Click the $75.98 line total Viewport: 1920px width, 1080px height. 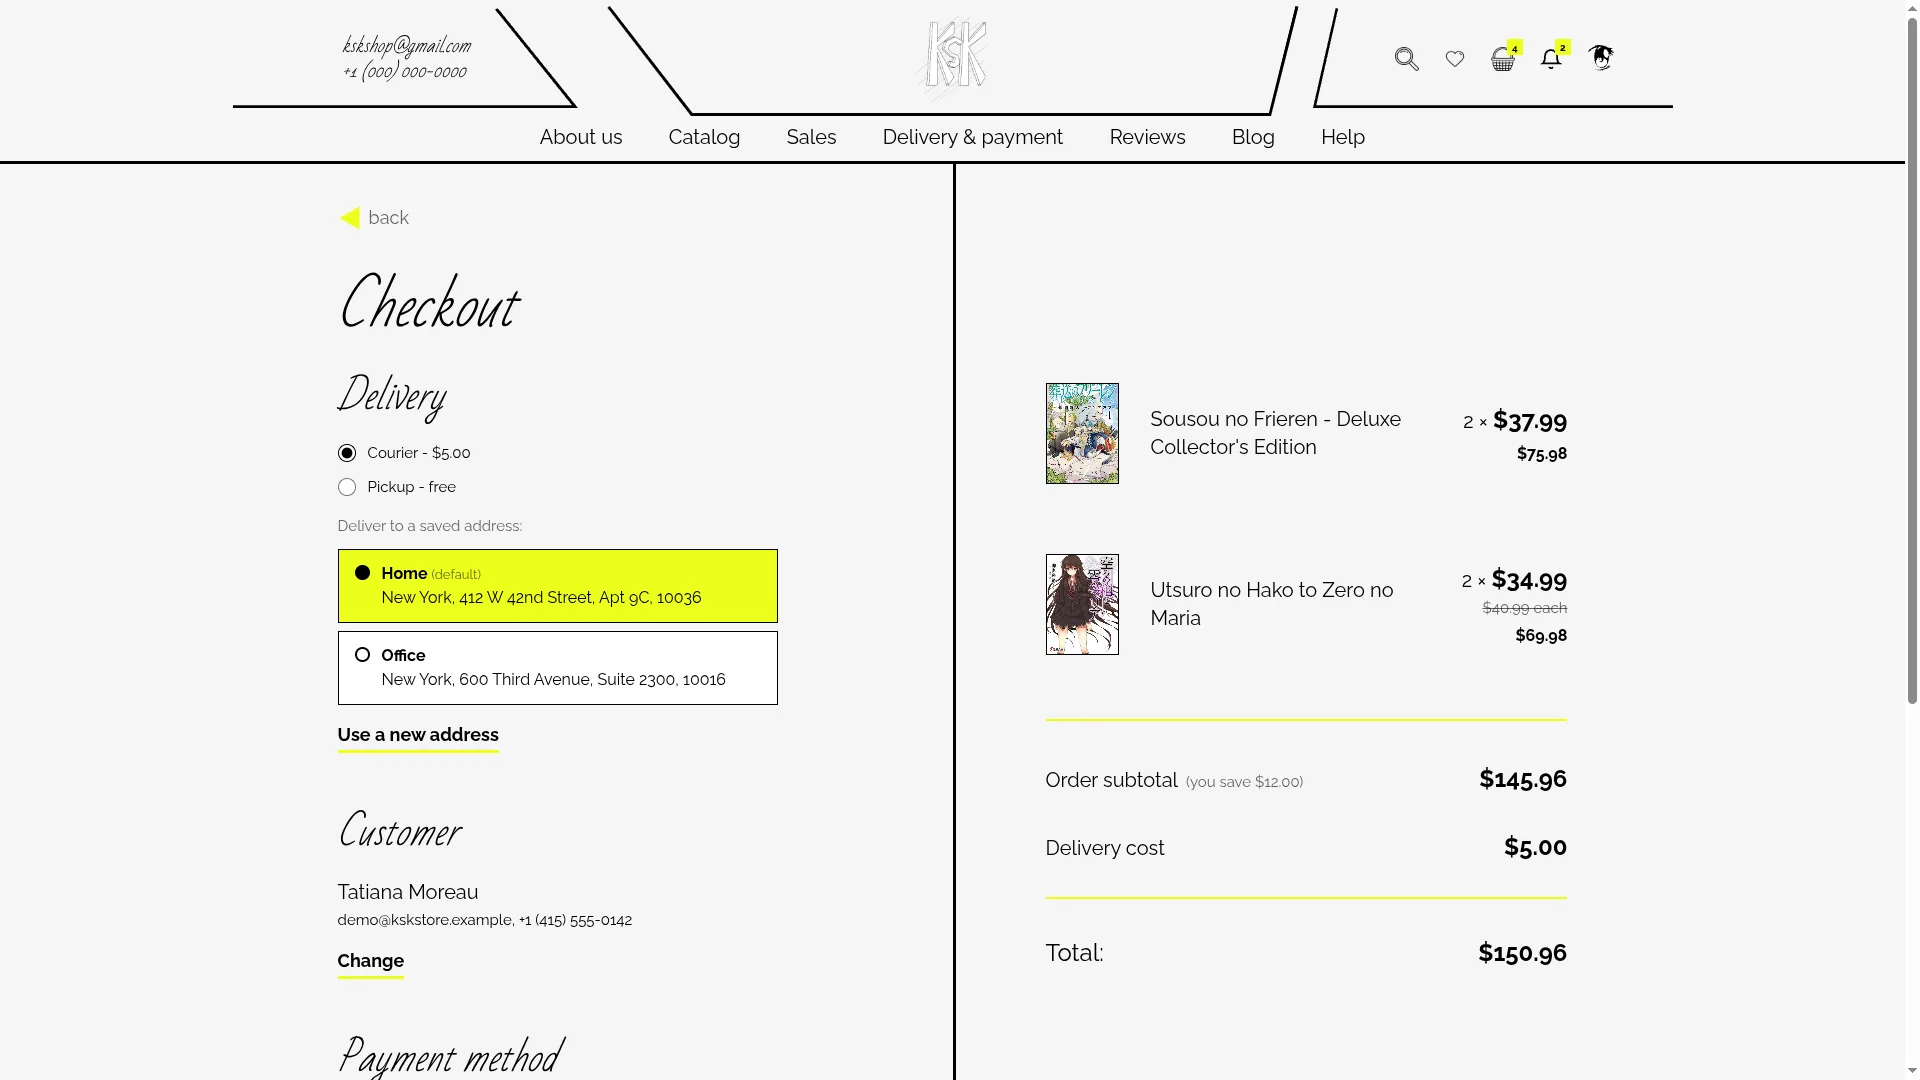click(x=1541, y=454)
